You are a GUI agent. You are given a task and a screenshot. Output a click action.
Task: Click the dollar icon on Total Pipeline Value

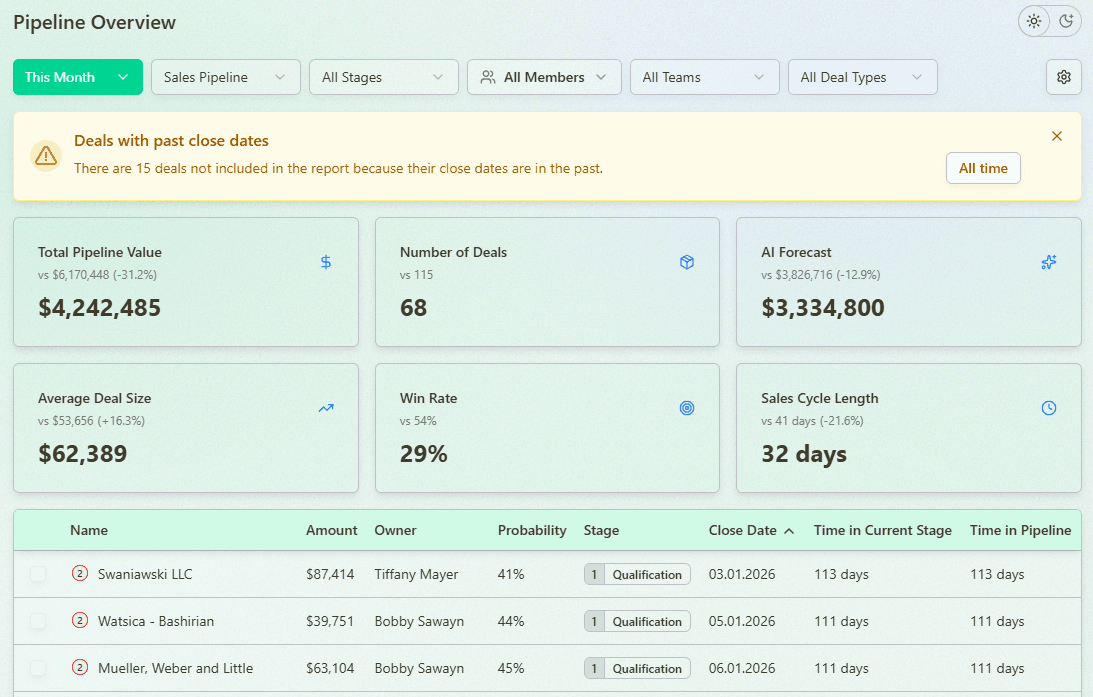[325, 262]
